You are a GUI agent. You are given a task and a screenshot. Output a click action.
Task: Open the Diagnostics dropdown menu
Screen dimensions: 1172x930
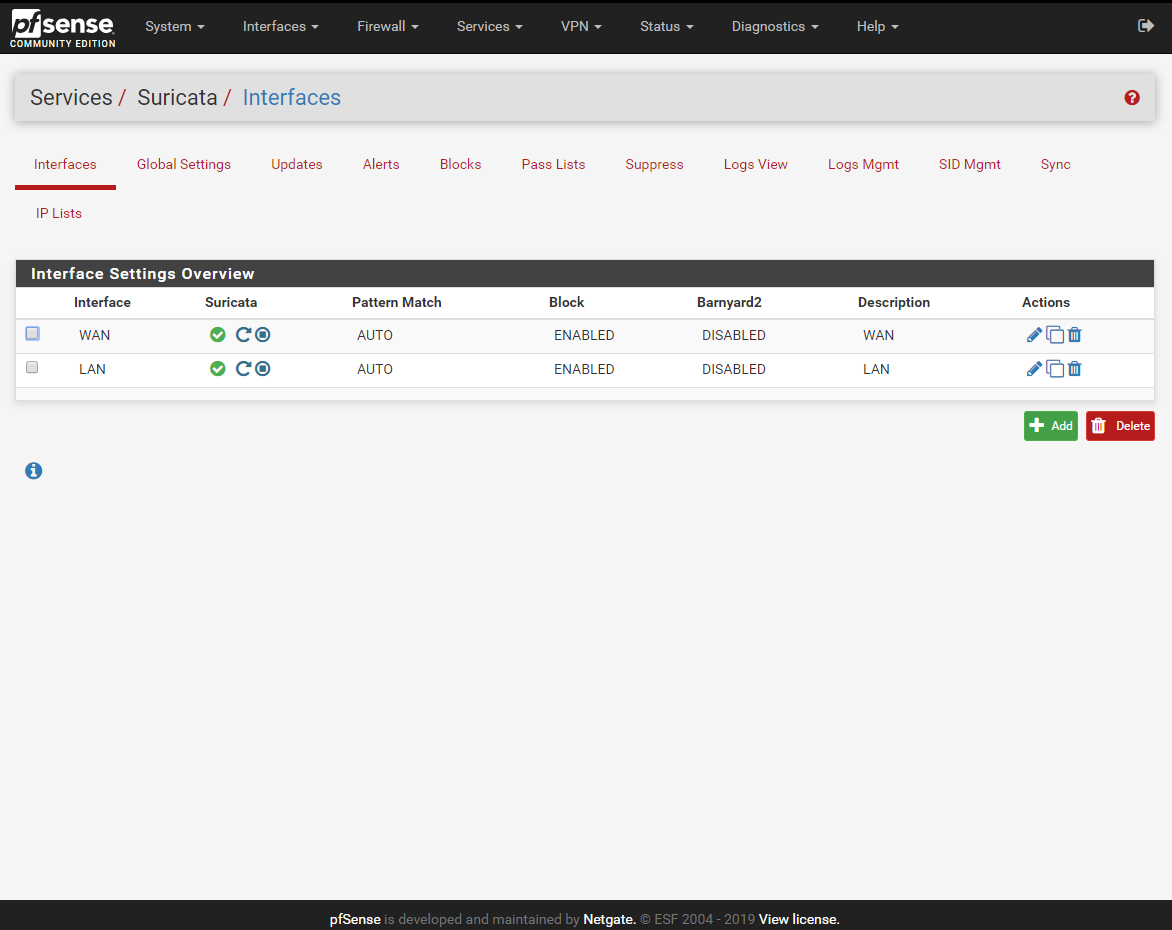point(774,27)
